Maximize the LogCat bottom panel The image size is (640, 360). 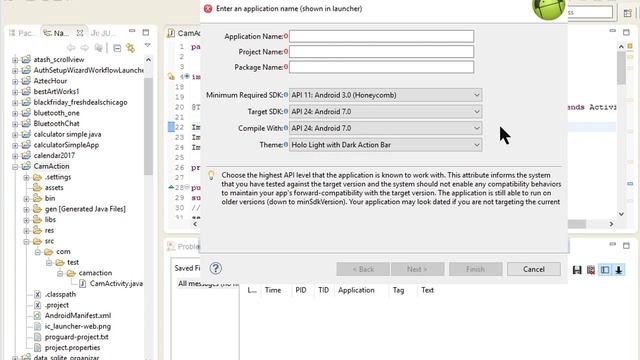click(627, 246)
